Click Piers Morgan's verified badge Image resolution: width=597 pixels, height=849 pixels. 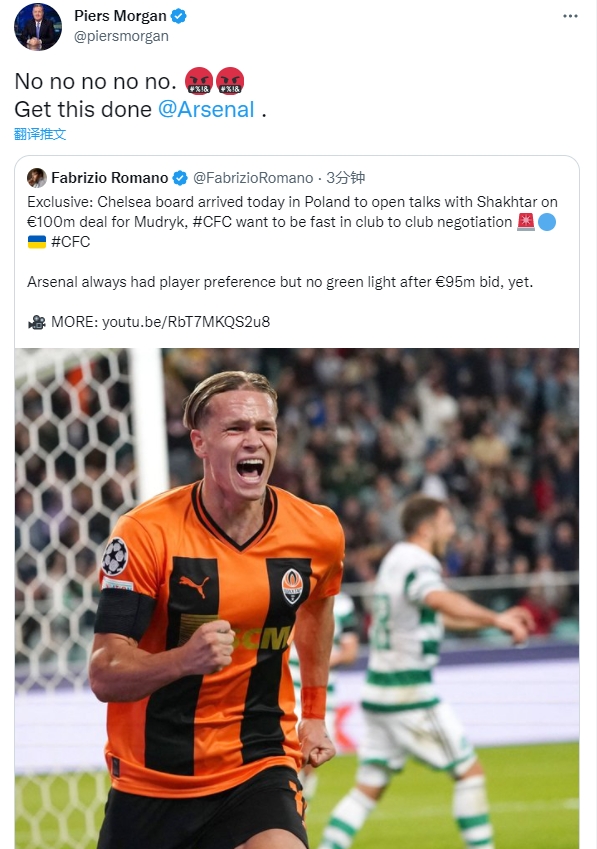coord(179,16)
